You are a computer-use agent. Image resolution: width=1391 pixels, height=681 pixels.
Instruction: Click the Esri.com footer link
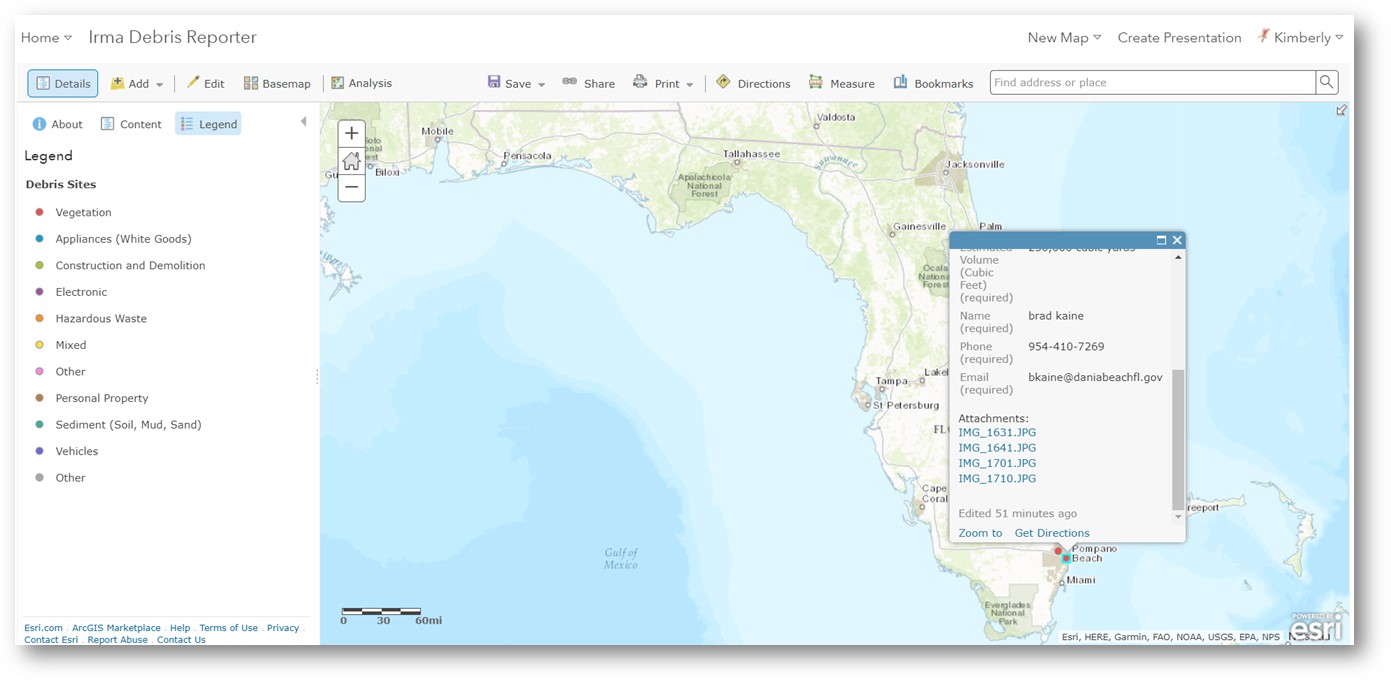(x=43, y=628)
